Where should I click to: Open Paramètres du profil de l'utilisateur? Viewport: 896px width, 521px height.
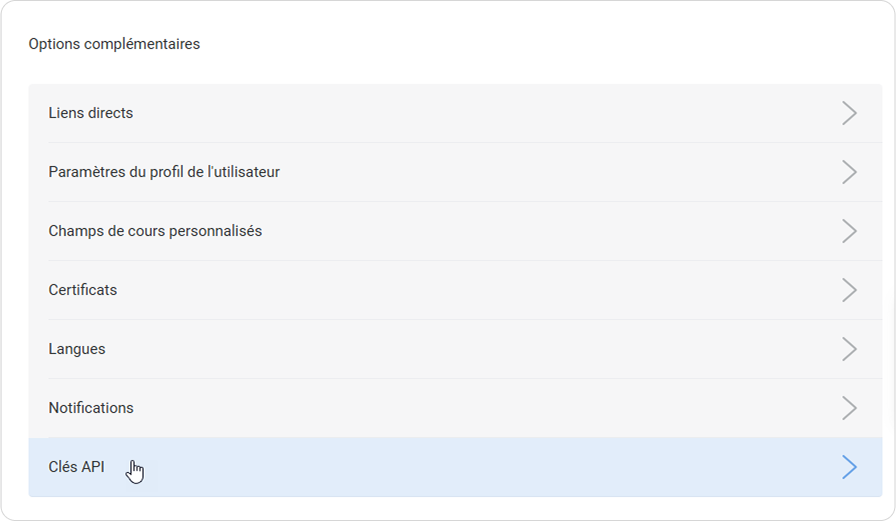pyautogui.click(x=164, y=172)
